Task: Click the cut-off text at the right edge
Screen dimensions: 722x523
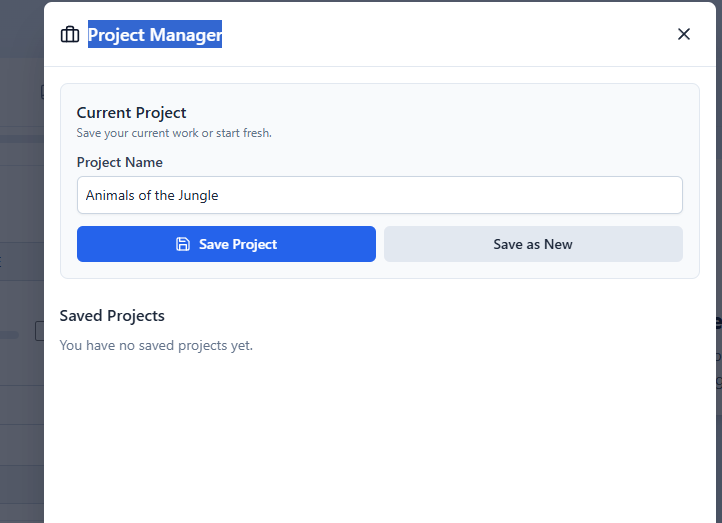Action: [x=717, y=323]
